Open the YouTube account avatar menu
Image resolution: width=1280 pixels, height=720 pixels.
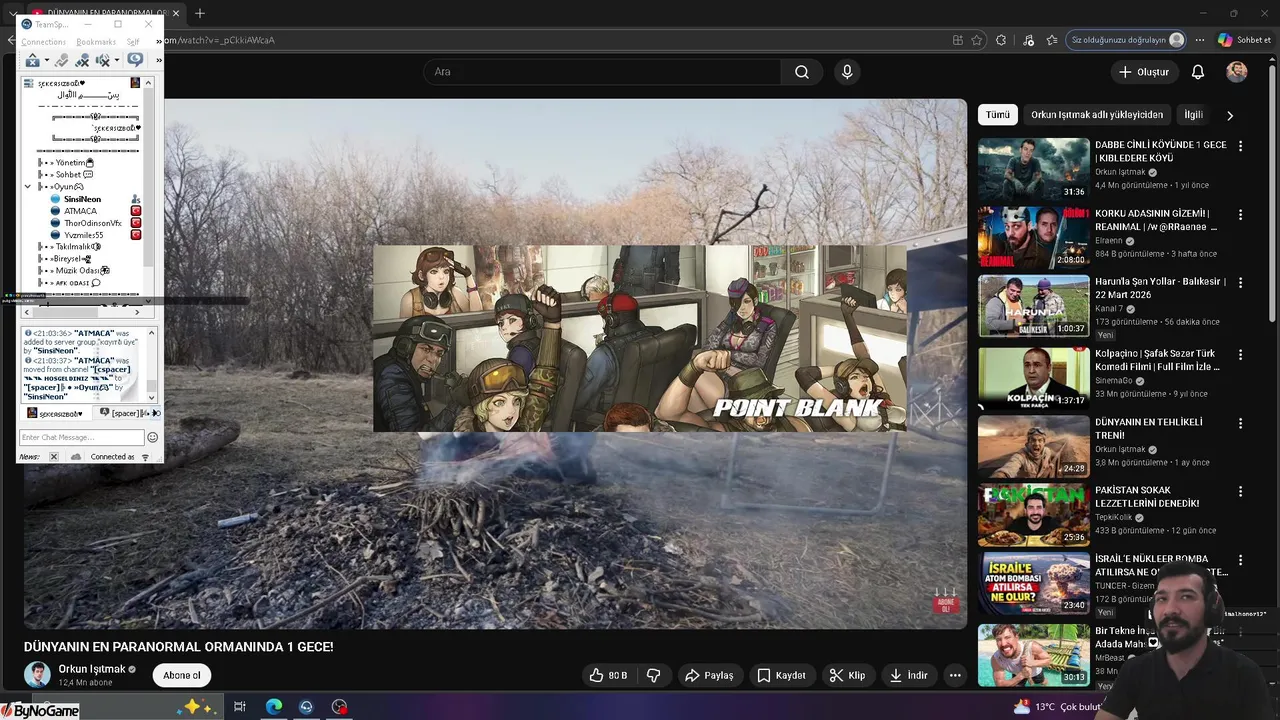pyautogui.click(x=1237, y=72)
